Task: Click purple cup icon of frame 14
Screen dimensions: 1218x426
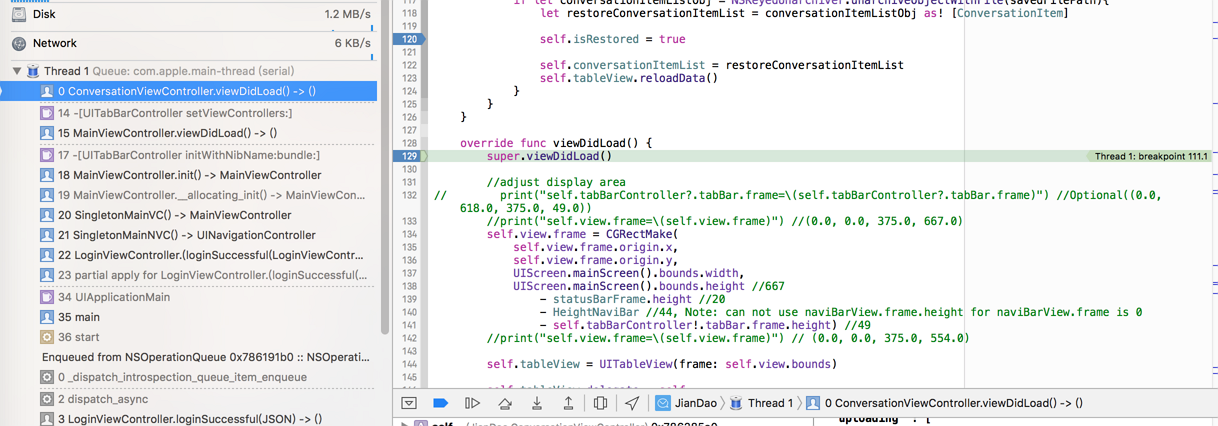Action: pyautogui.click(x=47, y=113)
